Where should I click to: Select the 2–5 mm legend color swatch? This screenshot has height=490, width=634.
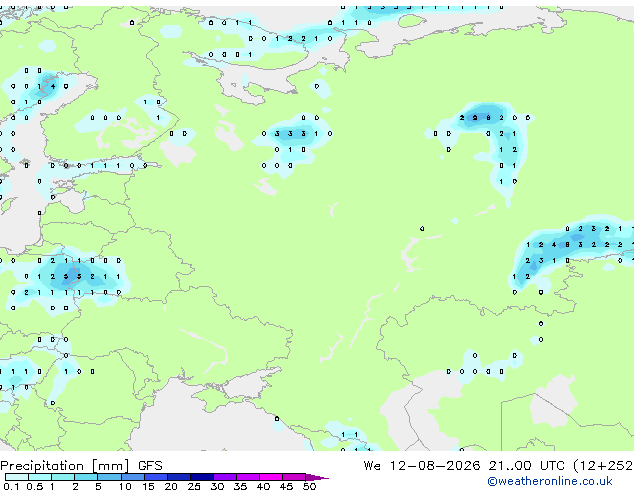click(86, 477)
